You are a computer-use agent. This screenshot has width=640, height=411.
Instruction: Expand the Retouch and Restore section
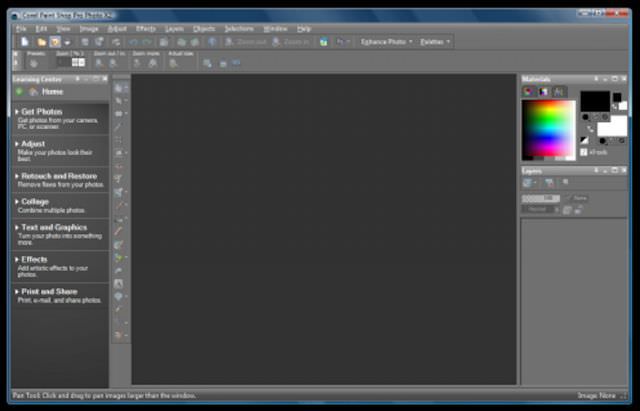tap(58, 176)
